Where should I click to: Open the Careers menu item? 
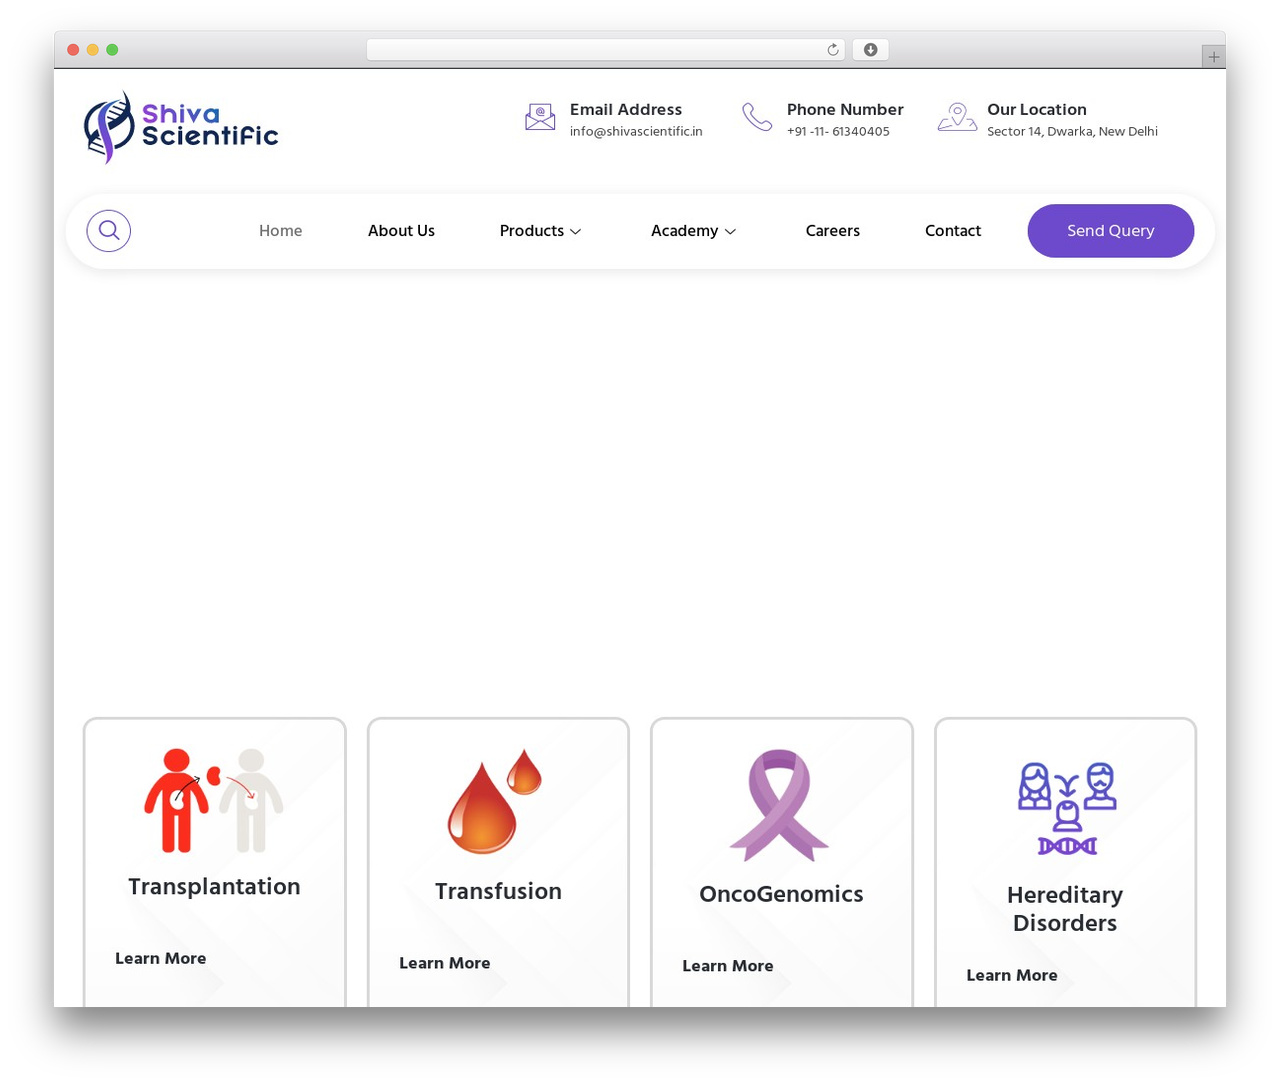pos(832,231)
